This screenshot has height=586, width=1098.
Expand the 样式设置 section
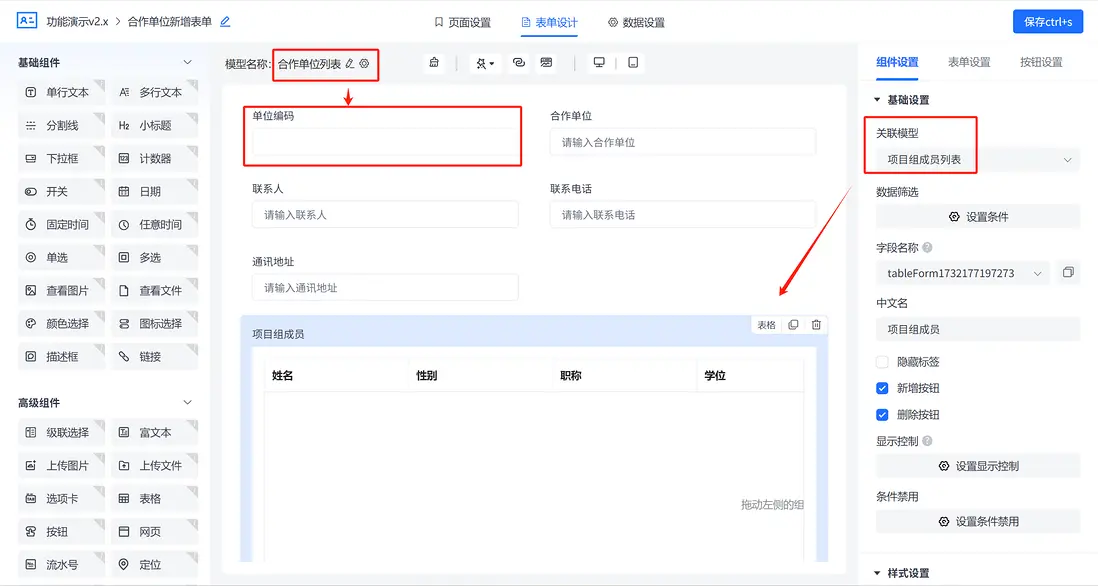coord(877,573)
